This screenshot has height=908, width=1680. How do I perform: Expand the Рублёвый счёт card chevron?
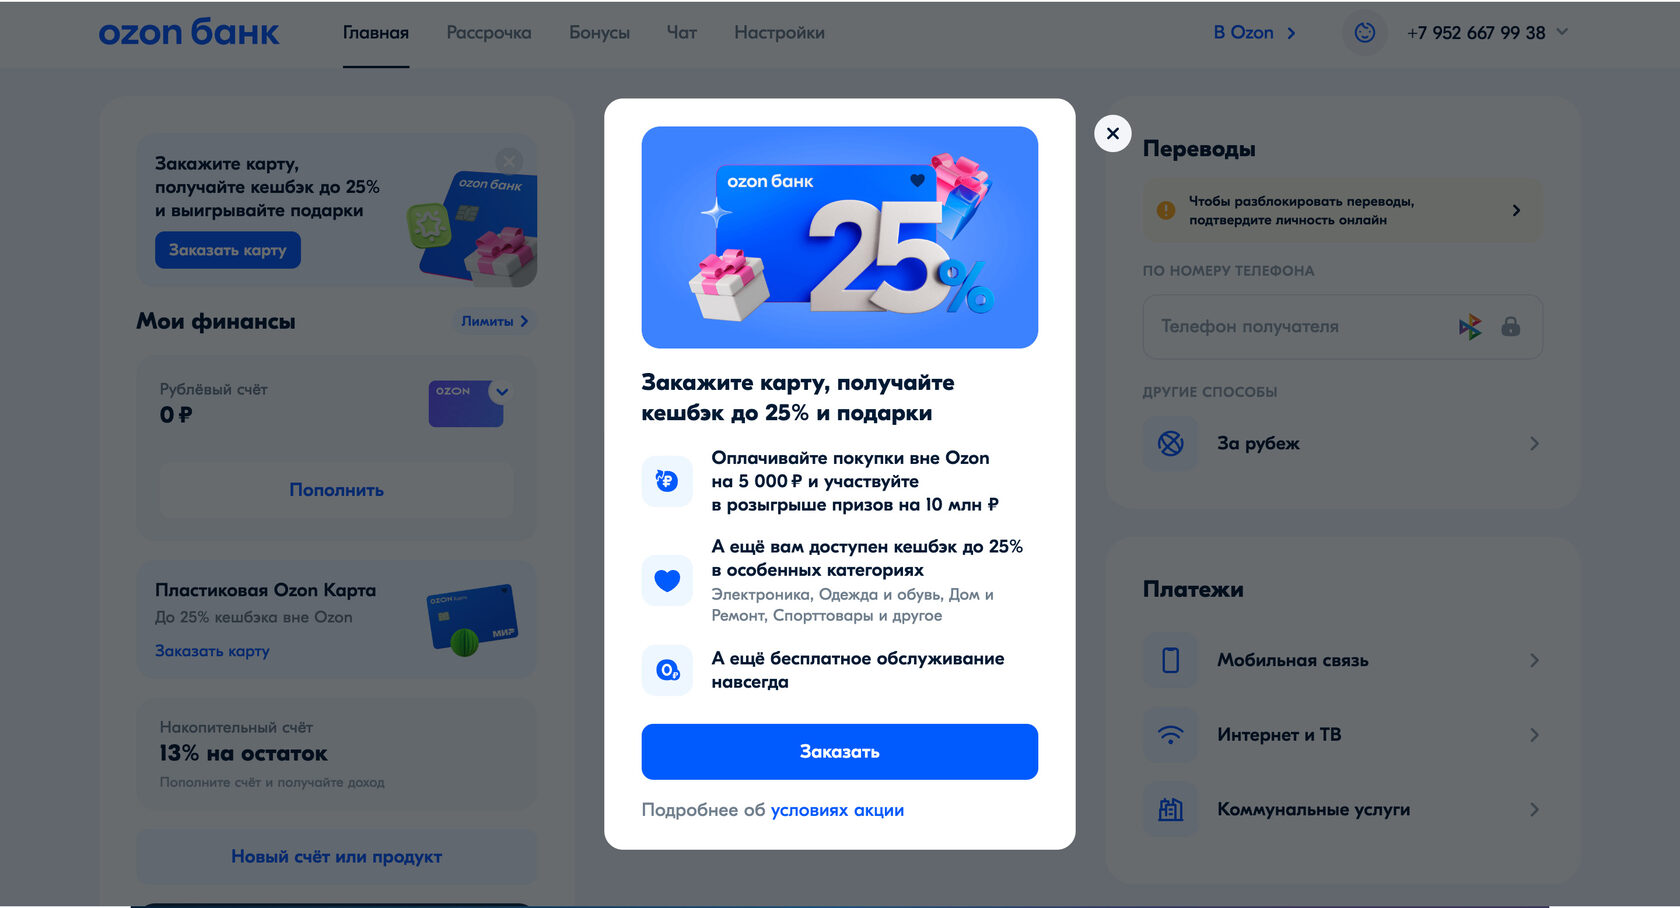[x=502, y=392]
